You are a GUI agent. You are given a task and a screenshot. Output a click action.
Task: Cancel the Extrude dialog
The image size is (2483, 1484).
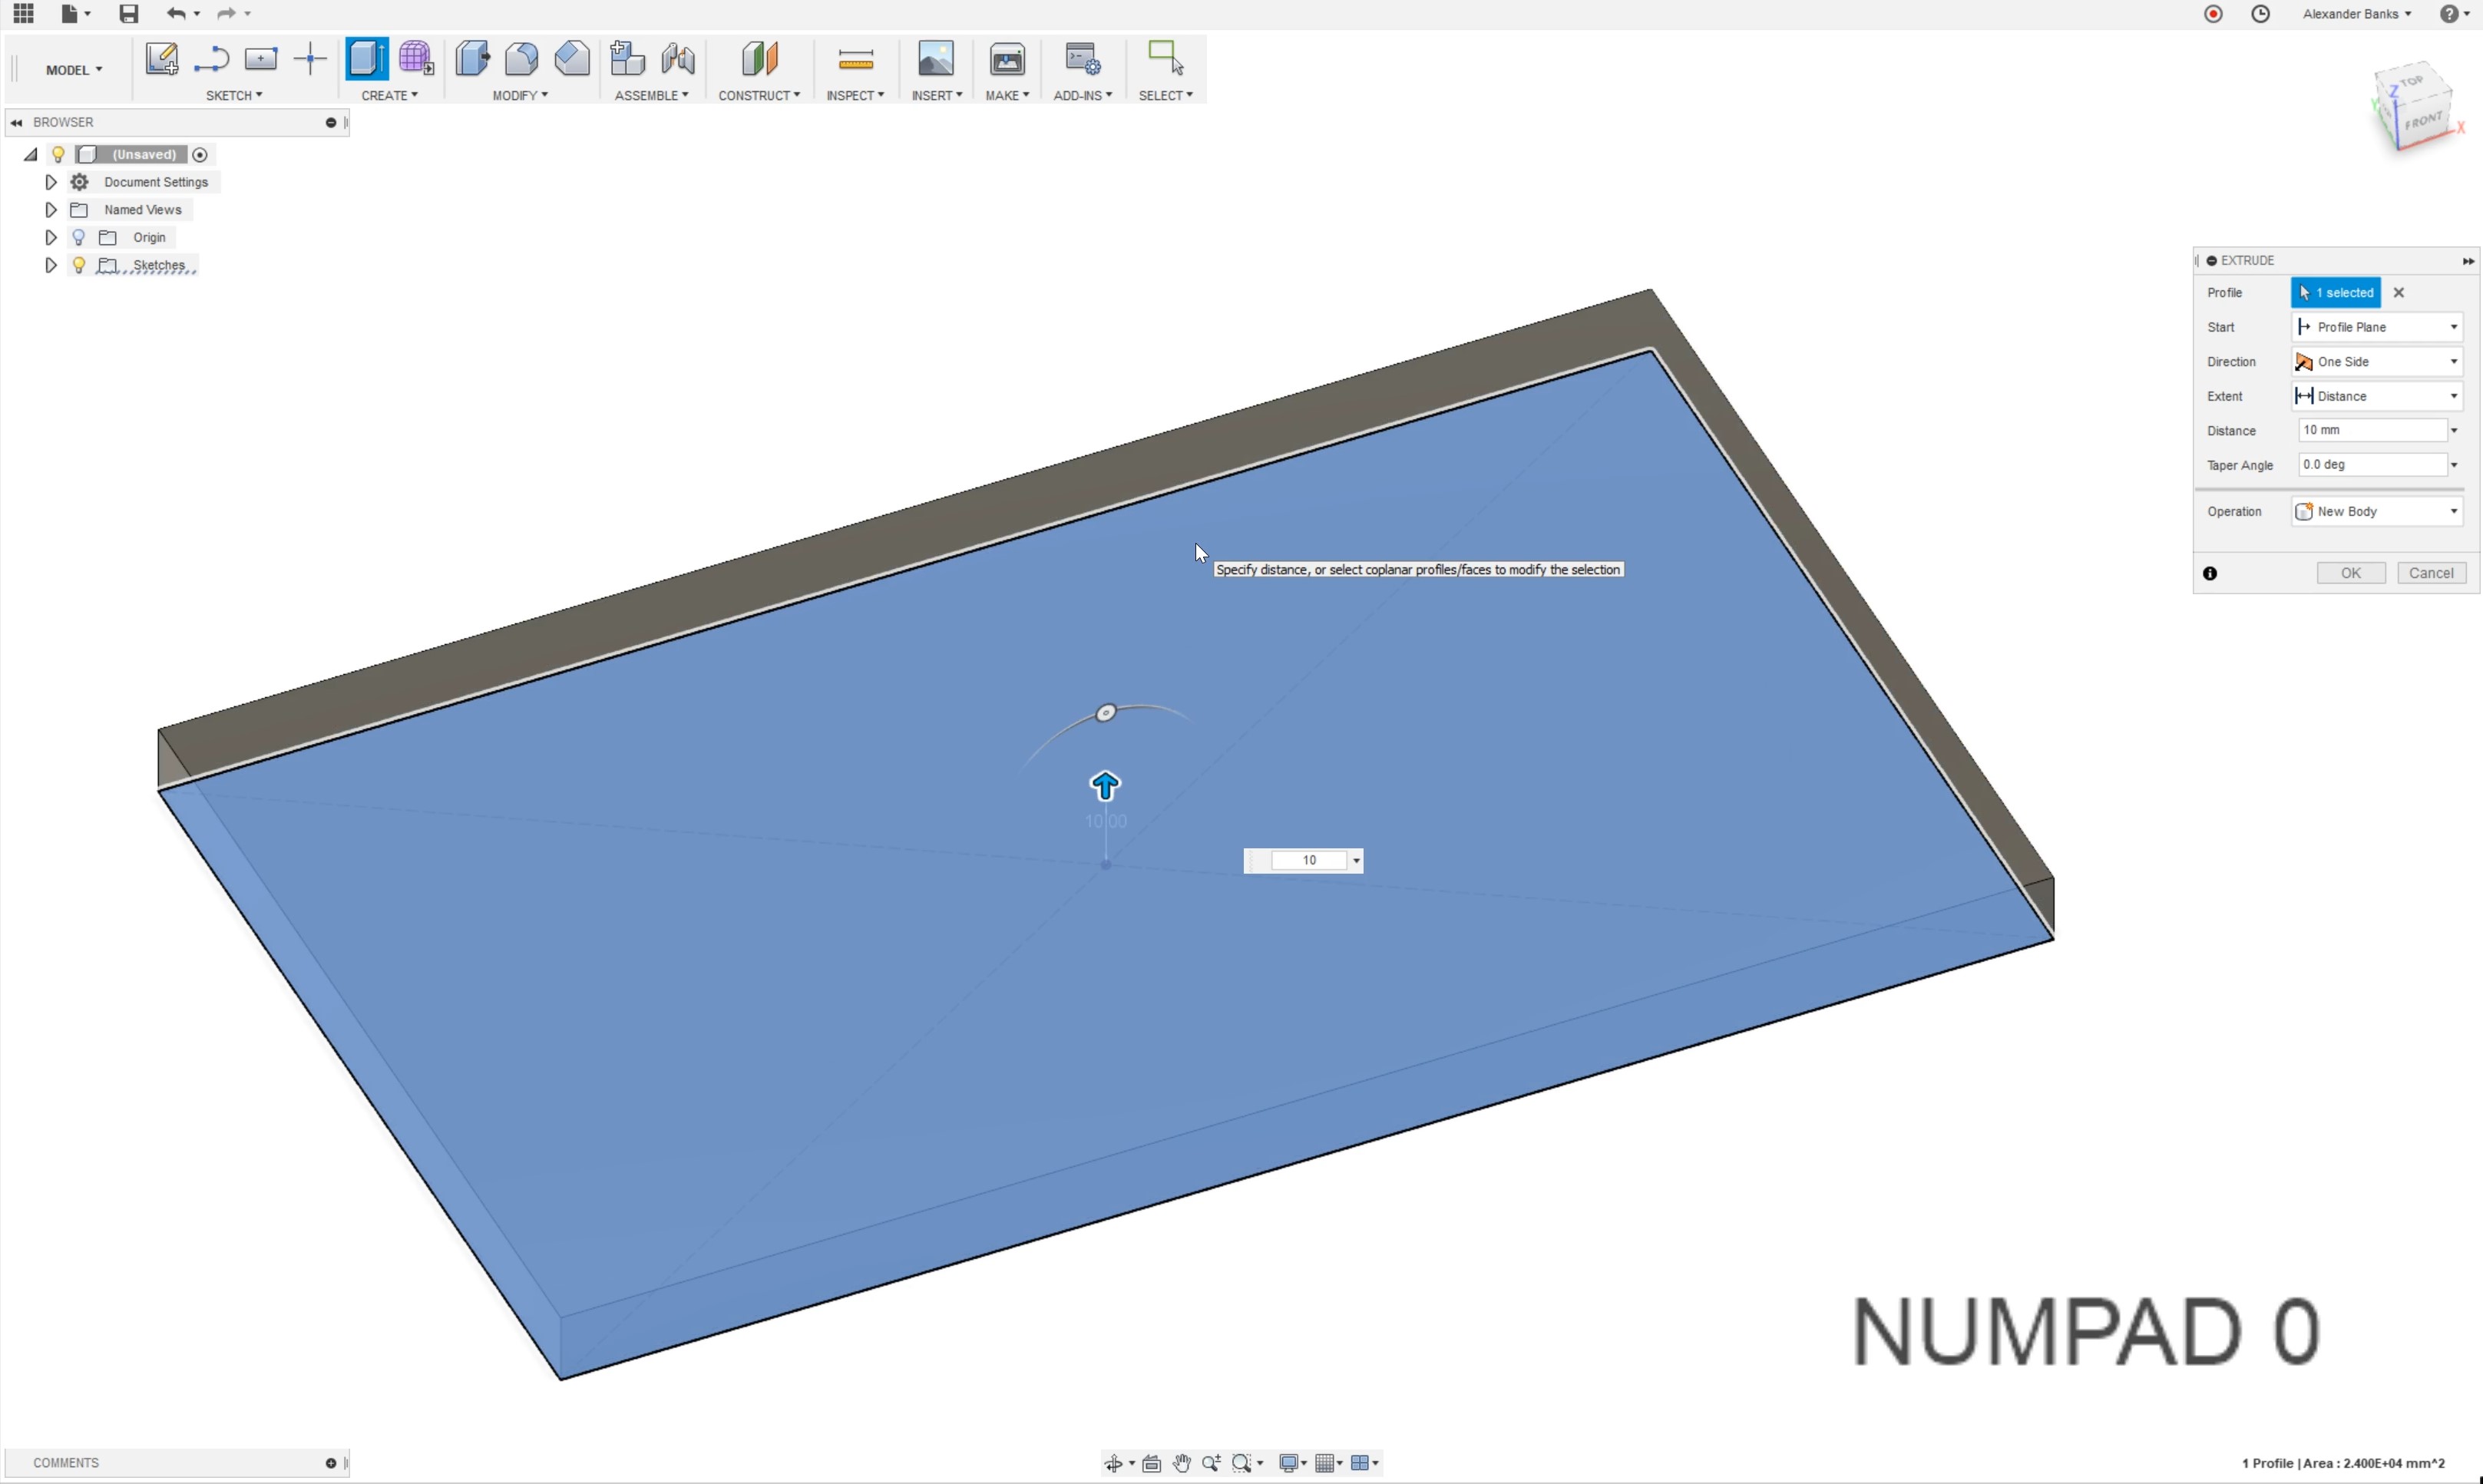(x=2430, y=573)
